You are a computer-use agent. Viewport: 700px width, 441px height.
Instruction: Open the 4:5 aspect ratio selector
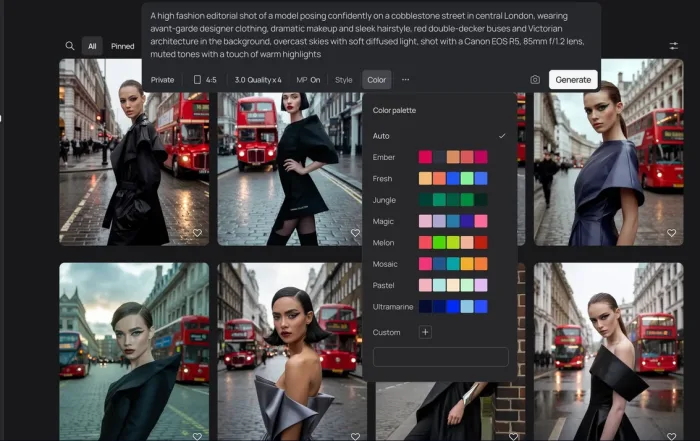point(205,80)
